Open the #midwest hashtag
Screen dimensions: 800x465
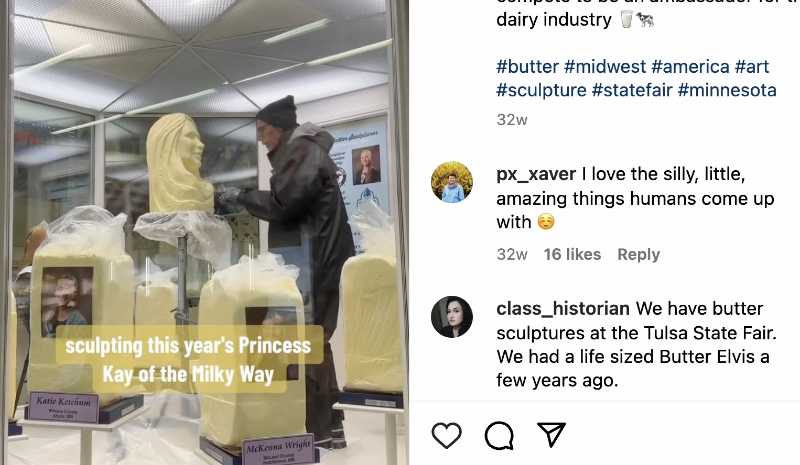[x=605, y=66]
